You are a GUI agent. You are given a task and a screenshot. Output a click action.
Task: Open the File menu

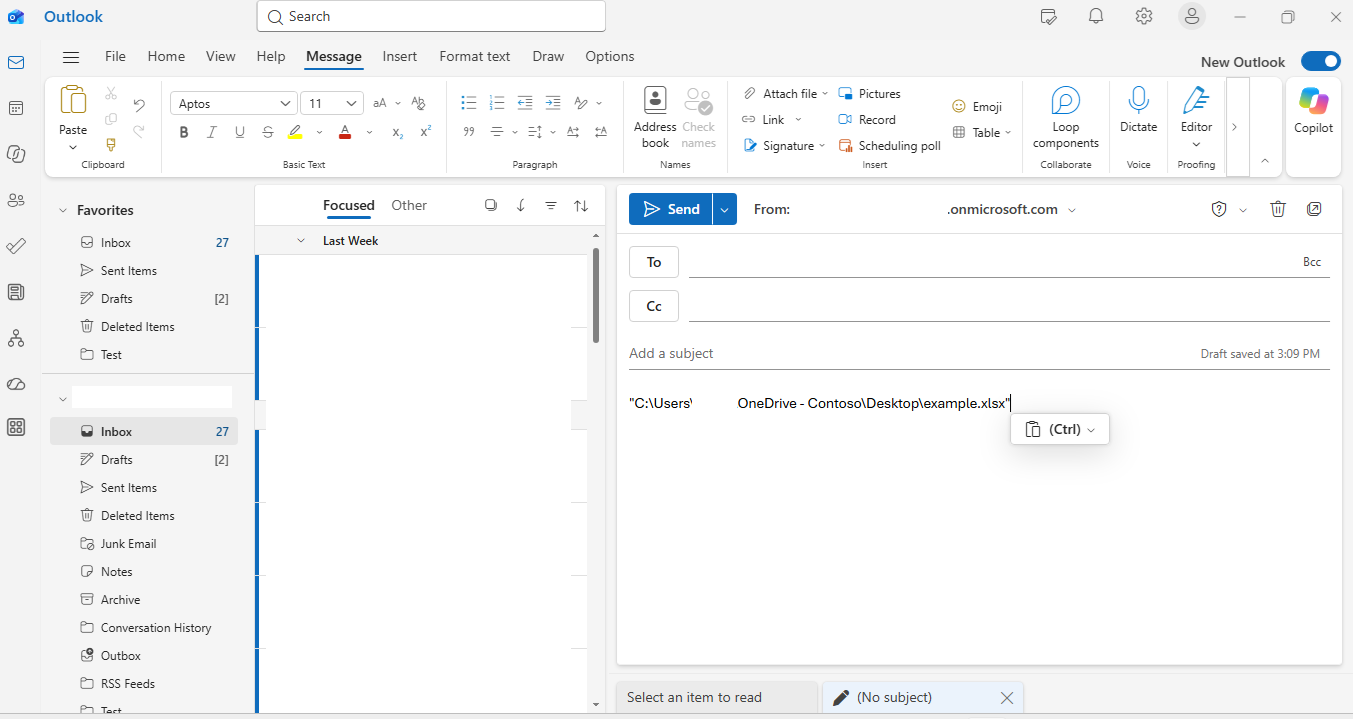(116, 57)
